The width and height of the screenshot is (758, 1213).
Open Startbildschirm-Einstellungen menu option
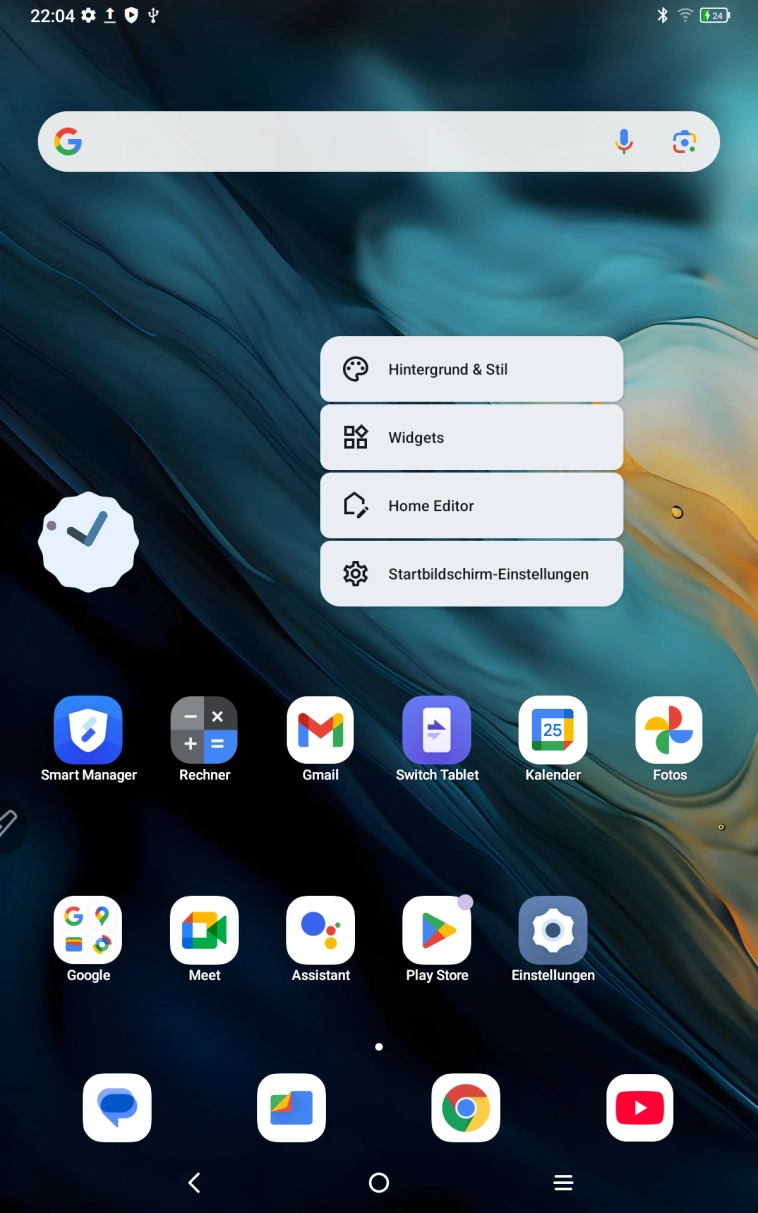click(x=471, y=574)
